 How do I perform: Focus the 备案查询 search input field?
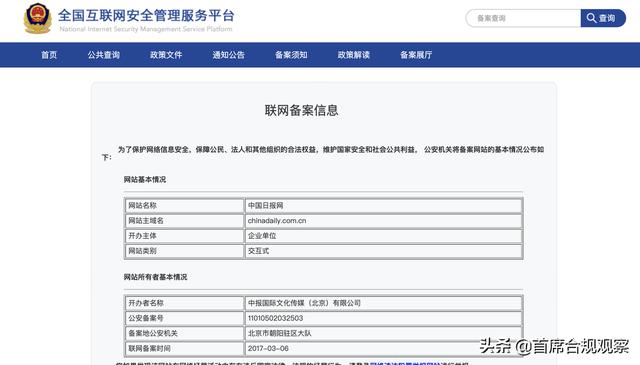click(x=523, y=18)
